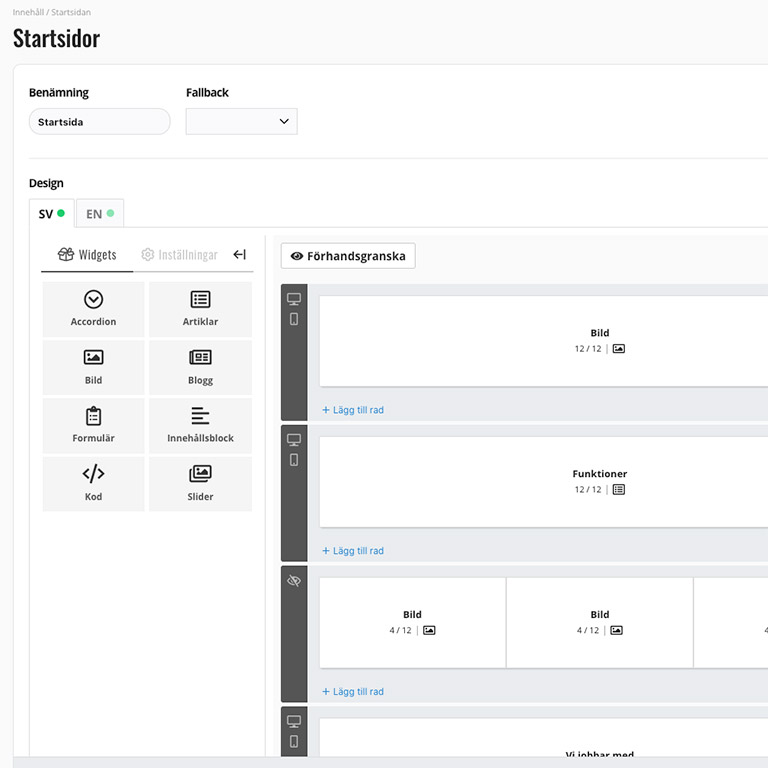768x768 pixels.
Task: Choose the Innehållsblock widget
Action: [x=200, y=426]
